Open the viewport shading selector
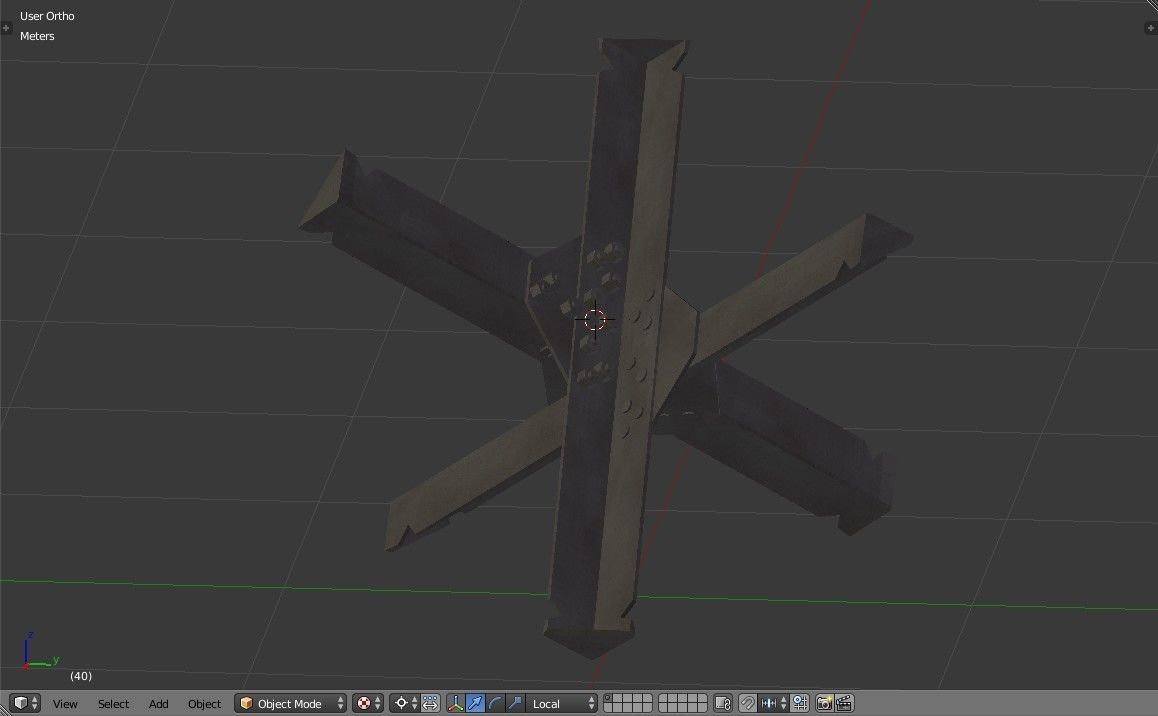 point(367,703)
